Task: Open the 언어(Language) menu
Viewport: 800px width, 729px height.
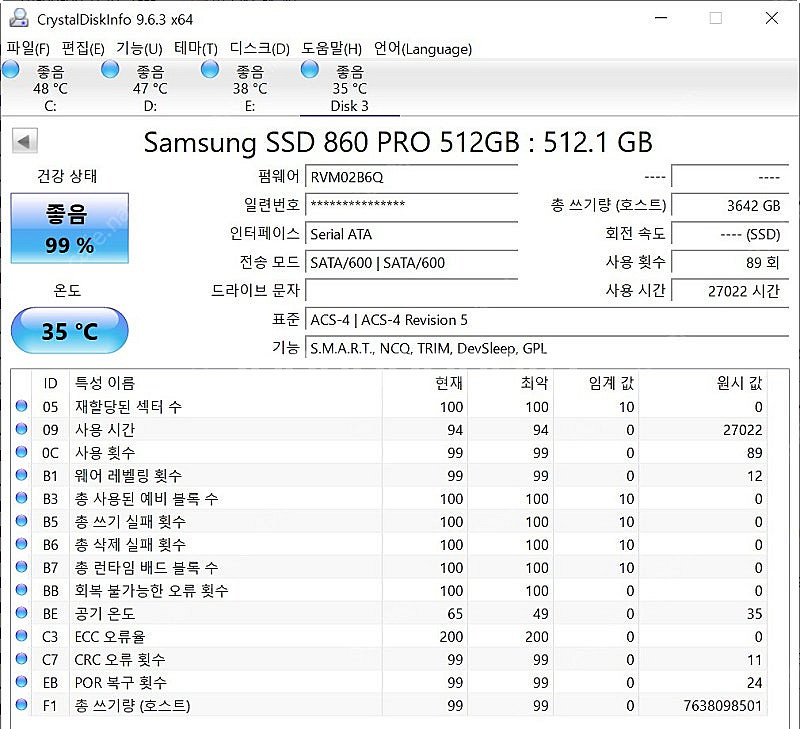Action: pos(422,49)
